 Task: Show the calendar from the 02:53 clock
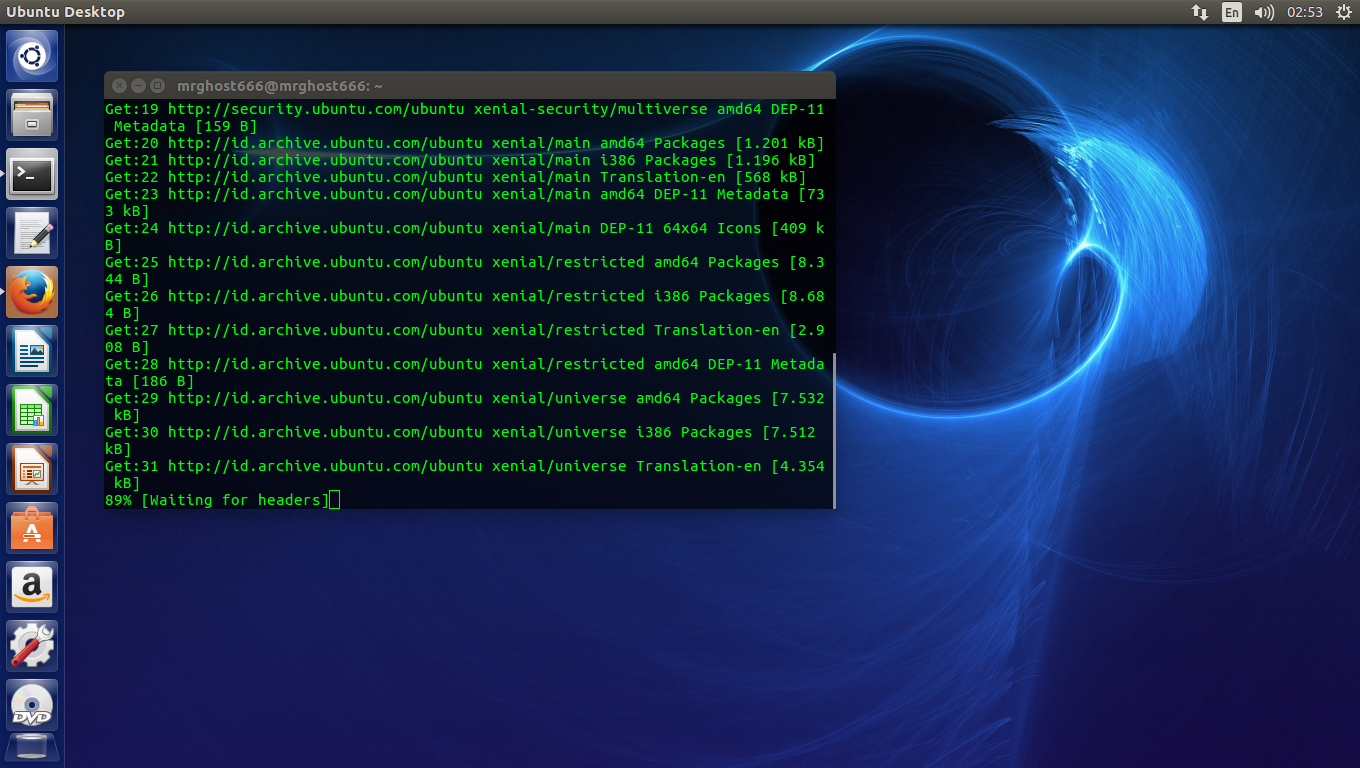point(1304,12)
